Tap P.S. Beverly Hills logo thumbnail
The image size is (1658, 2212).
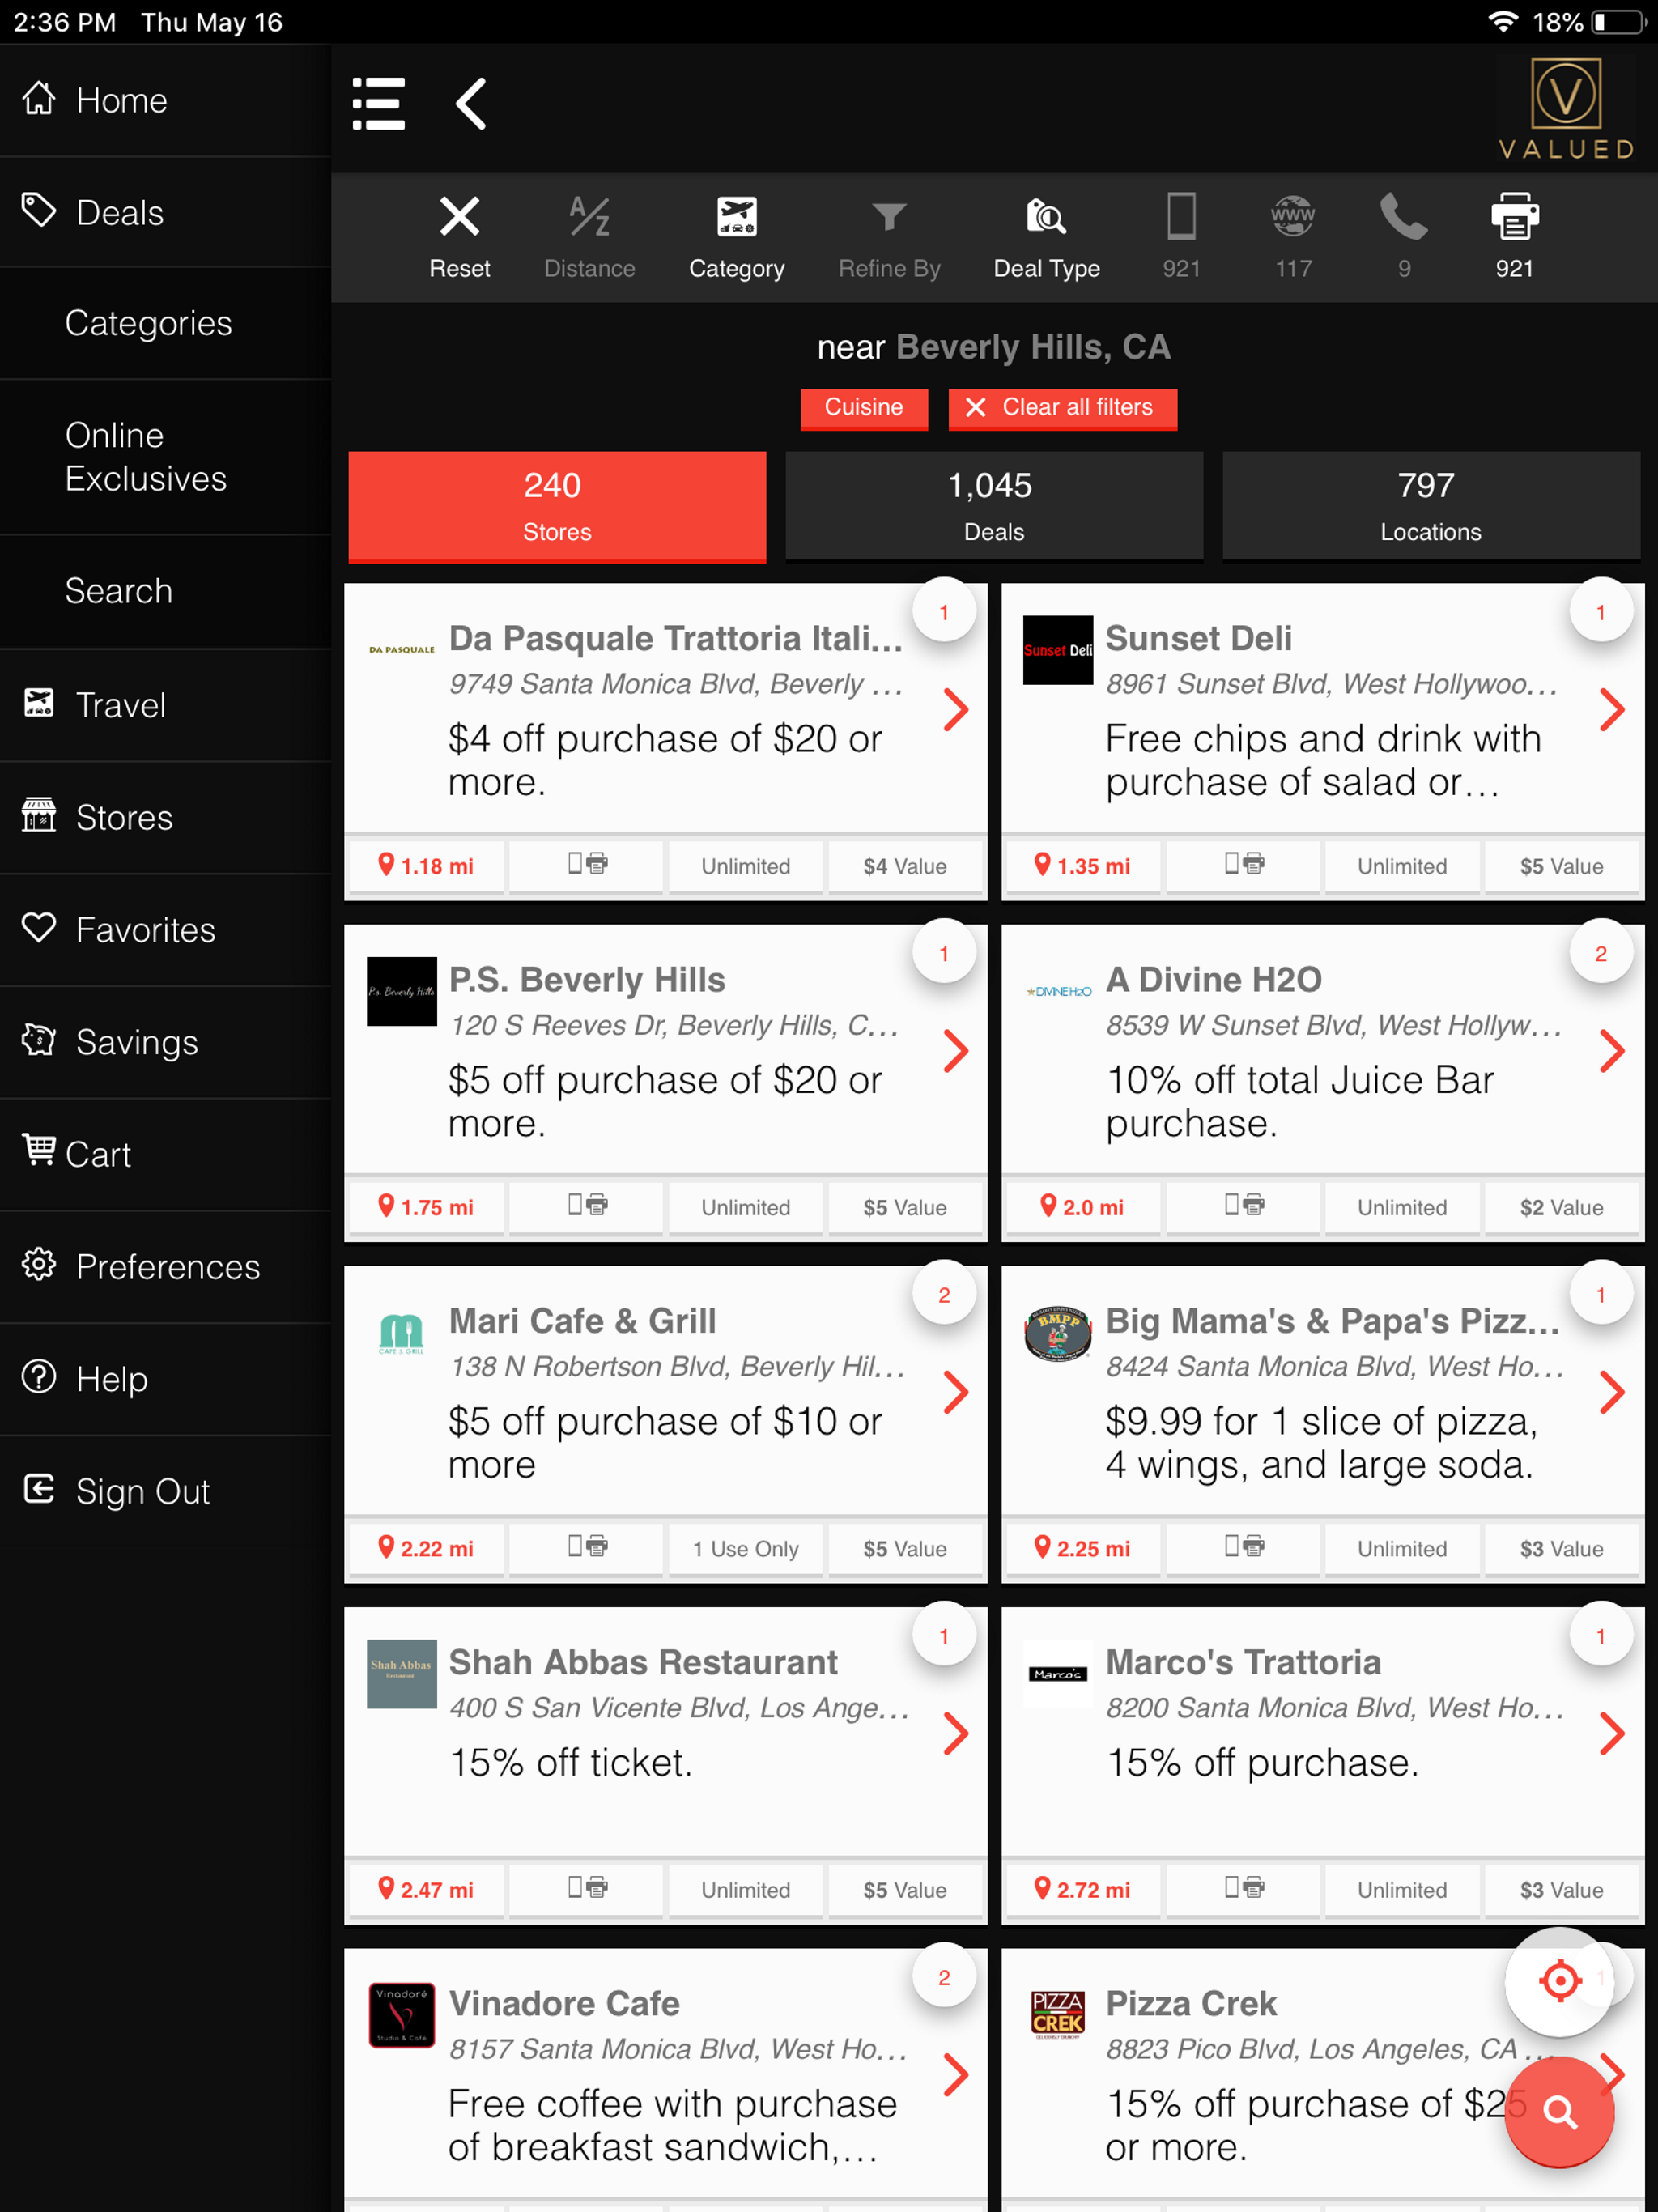tap(401, 991)
